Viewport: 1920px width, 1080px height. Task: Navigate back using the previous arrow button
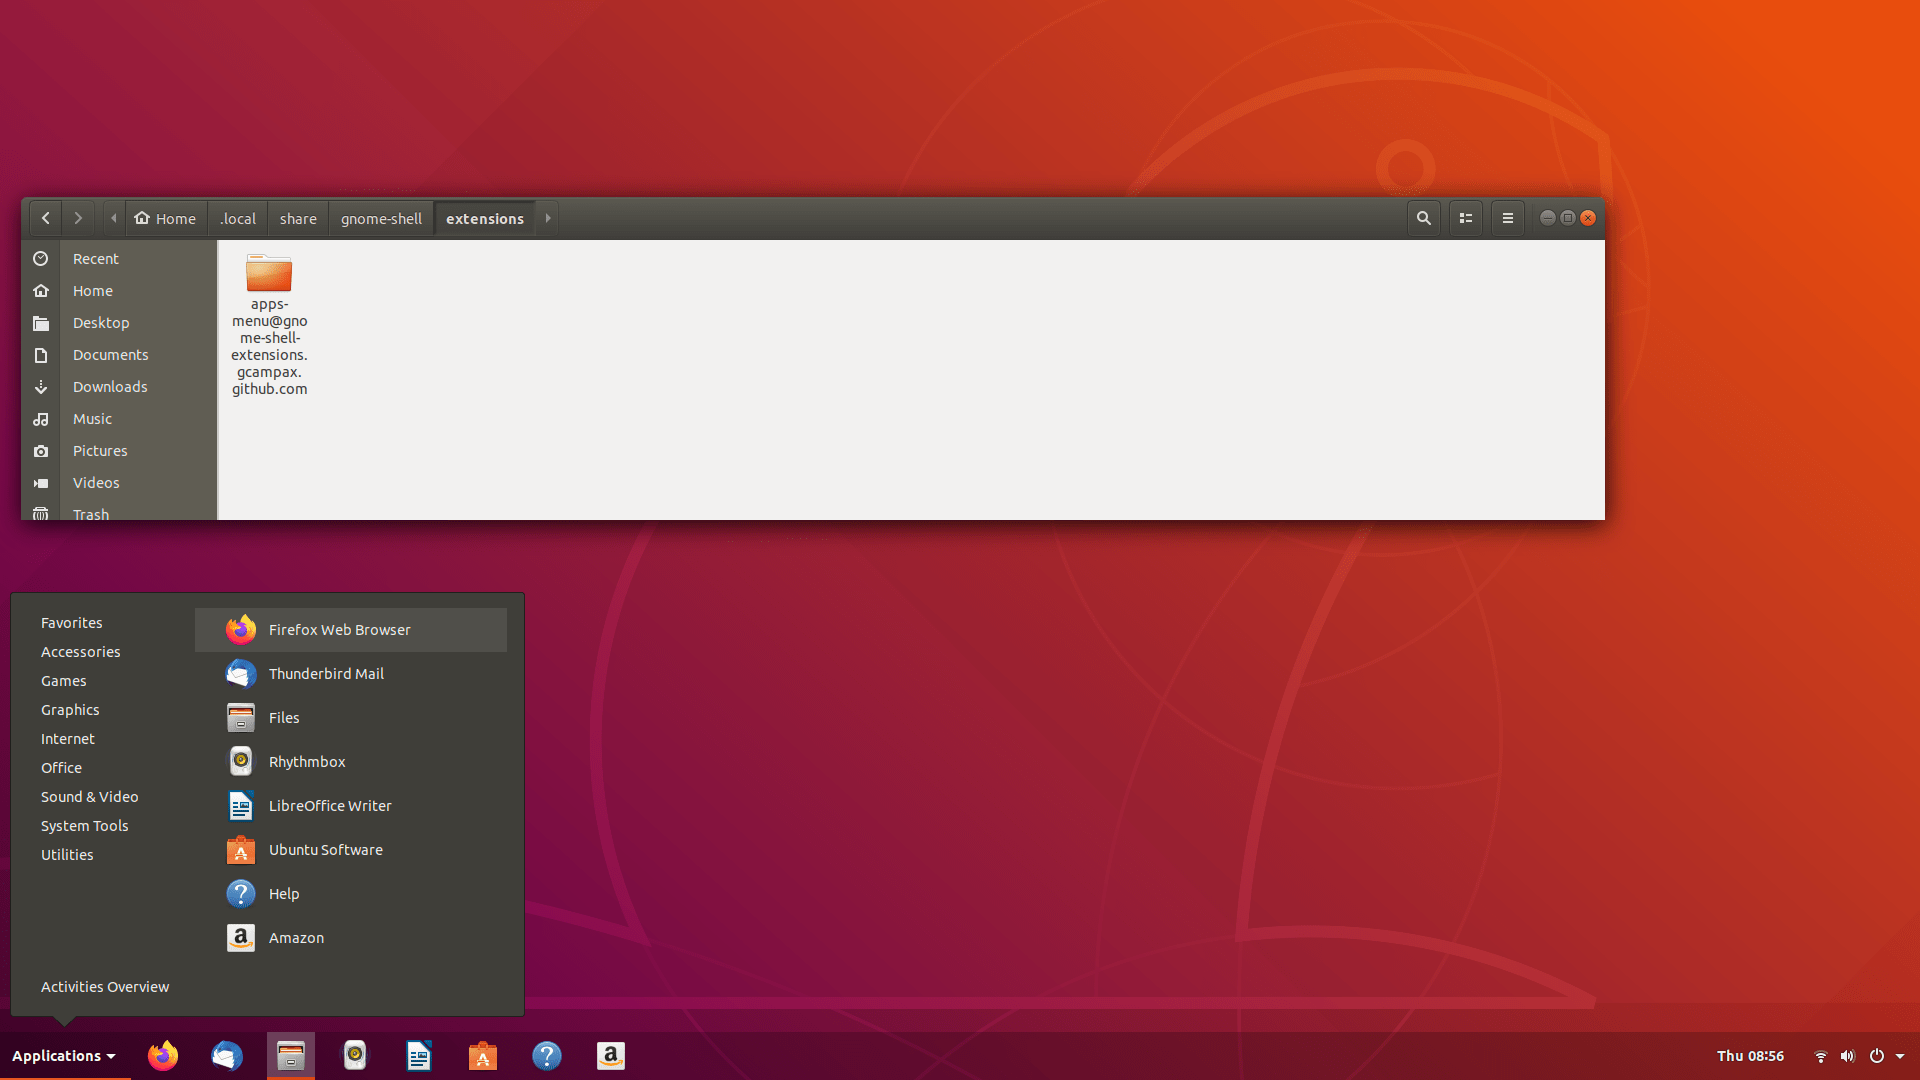tap(46, 218)
